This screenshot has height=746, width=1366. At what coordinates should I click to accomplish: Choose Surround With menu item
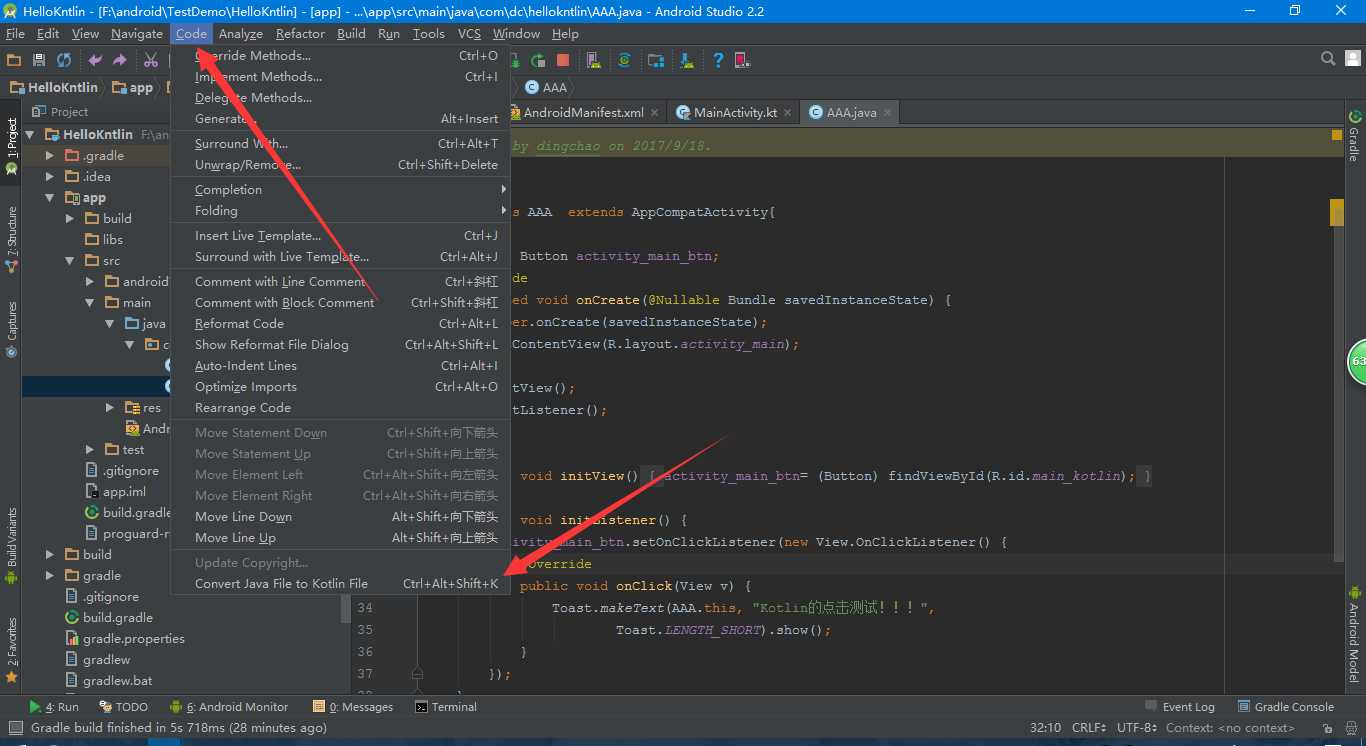[x=340, y=144]
